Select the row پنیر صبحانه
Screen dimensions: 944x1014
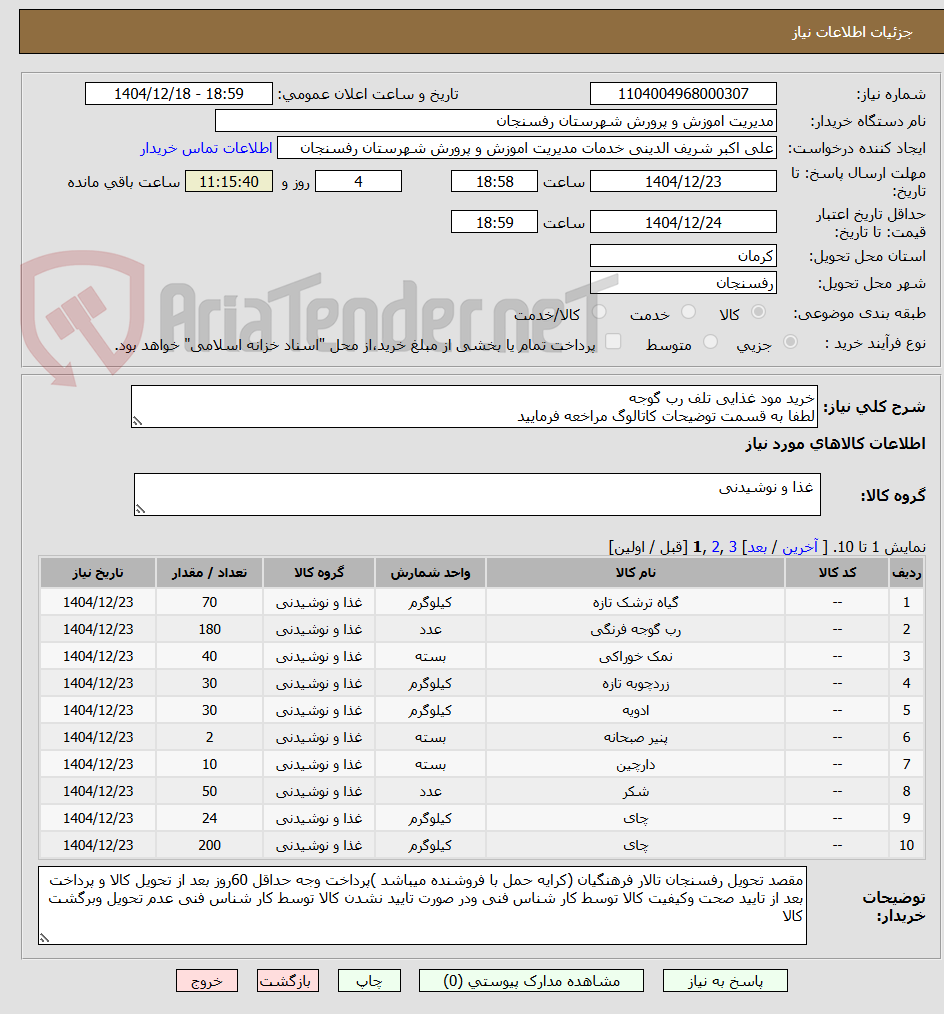[x=482, y=737]
